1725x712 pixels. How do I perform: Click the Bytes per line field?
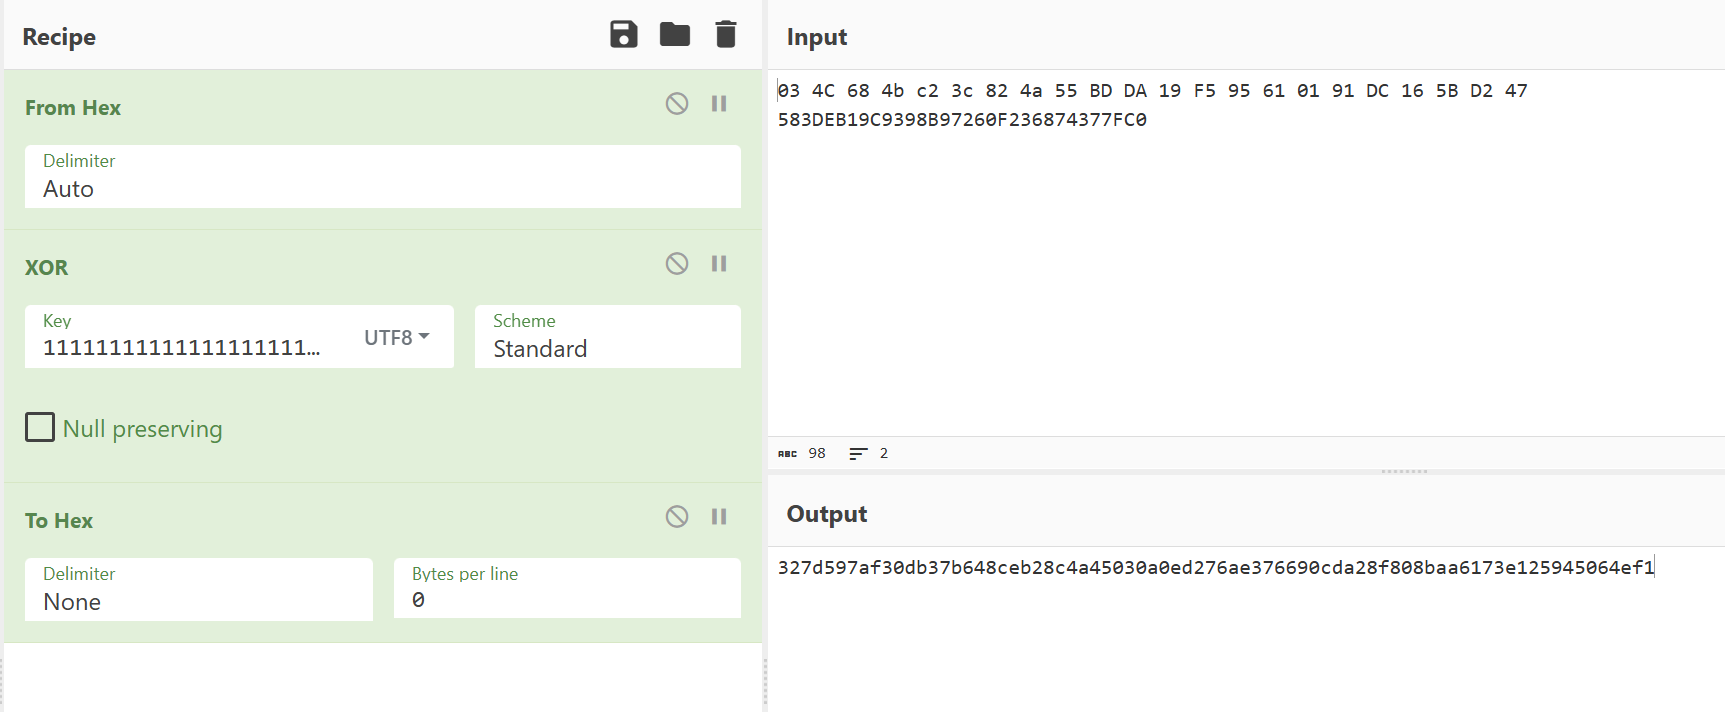click(567, 588)
